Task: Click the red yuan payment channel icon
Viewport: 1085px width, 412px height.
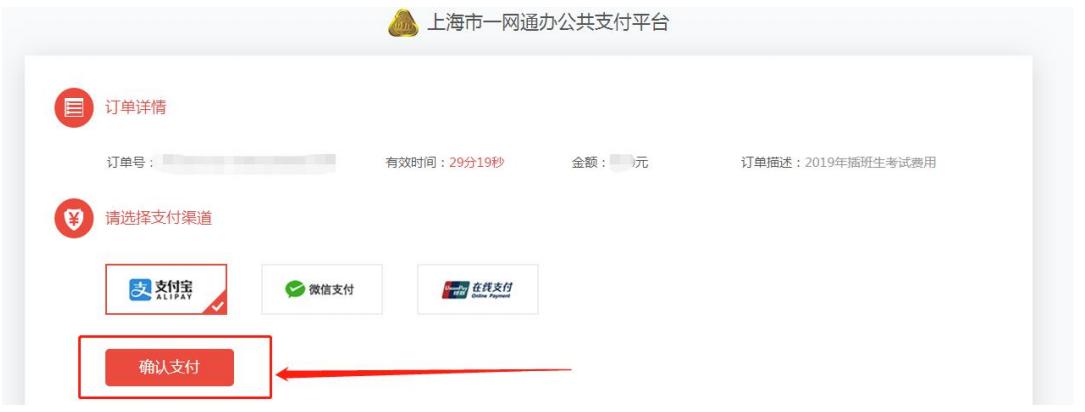Action: 74,218
